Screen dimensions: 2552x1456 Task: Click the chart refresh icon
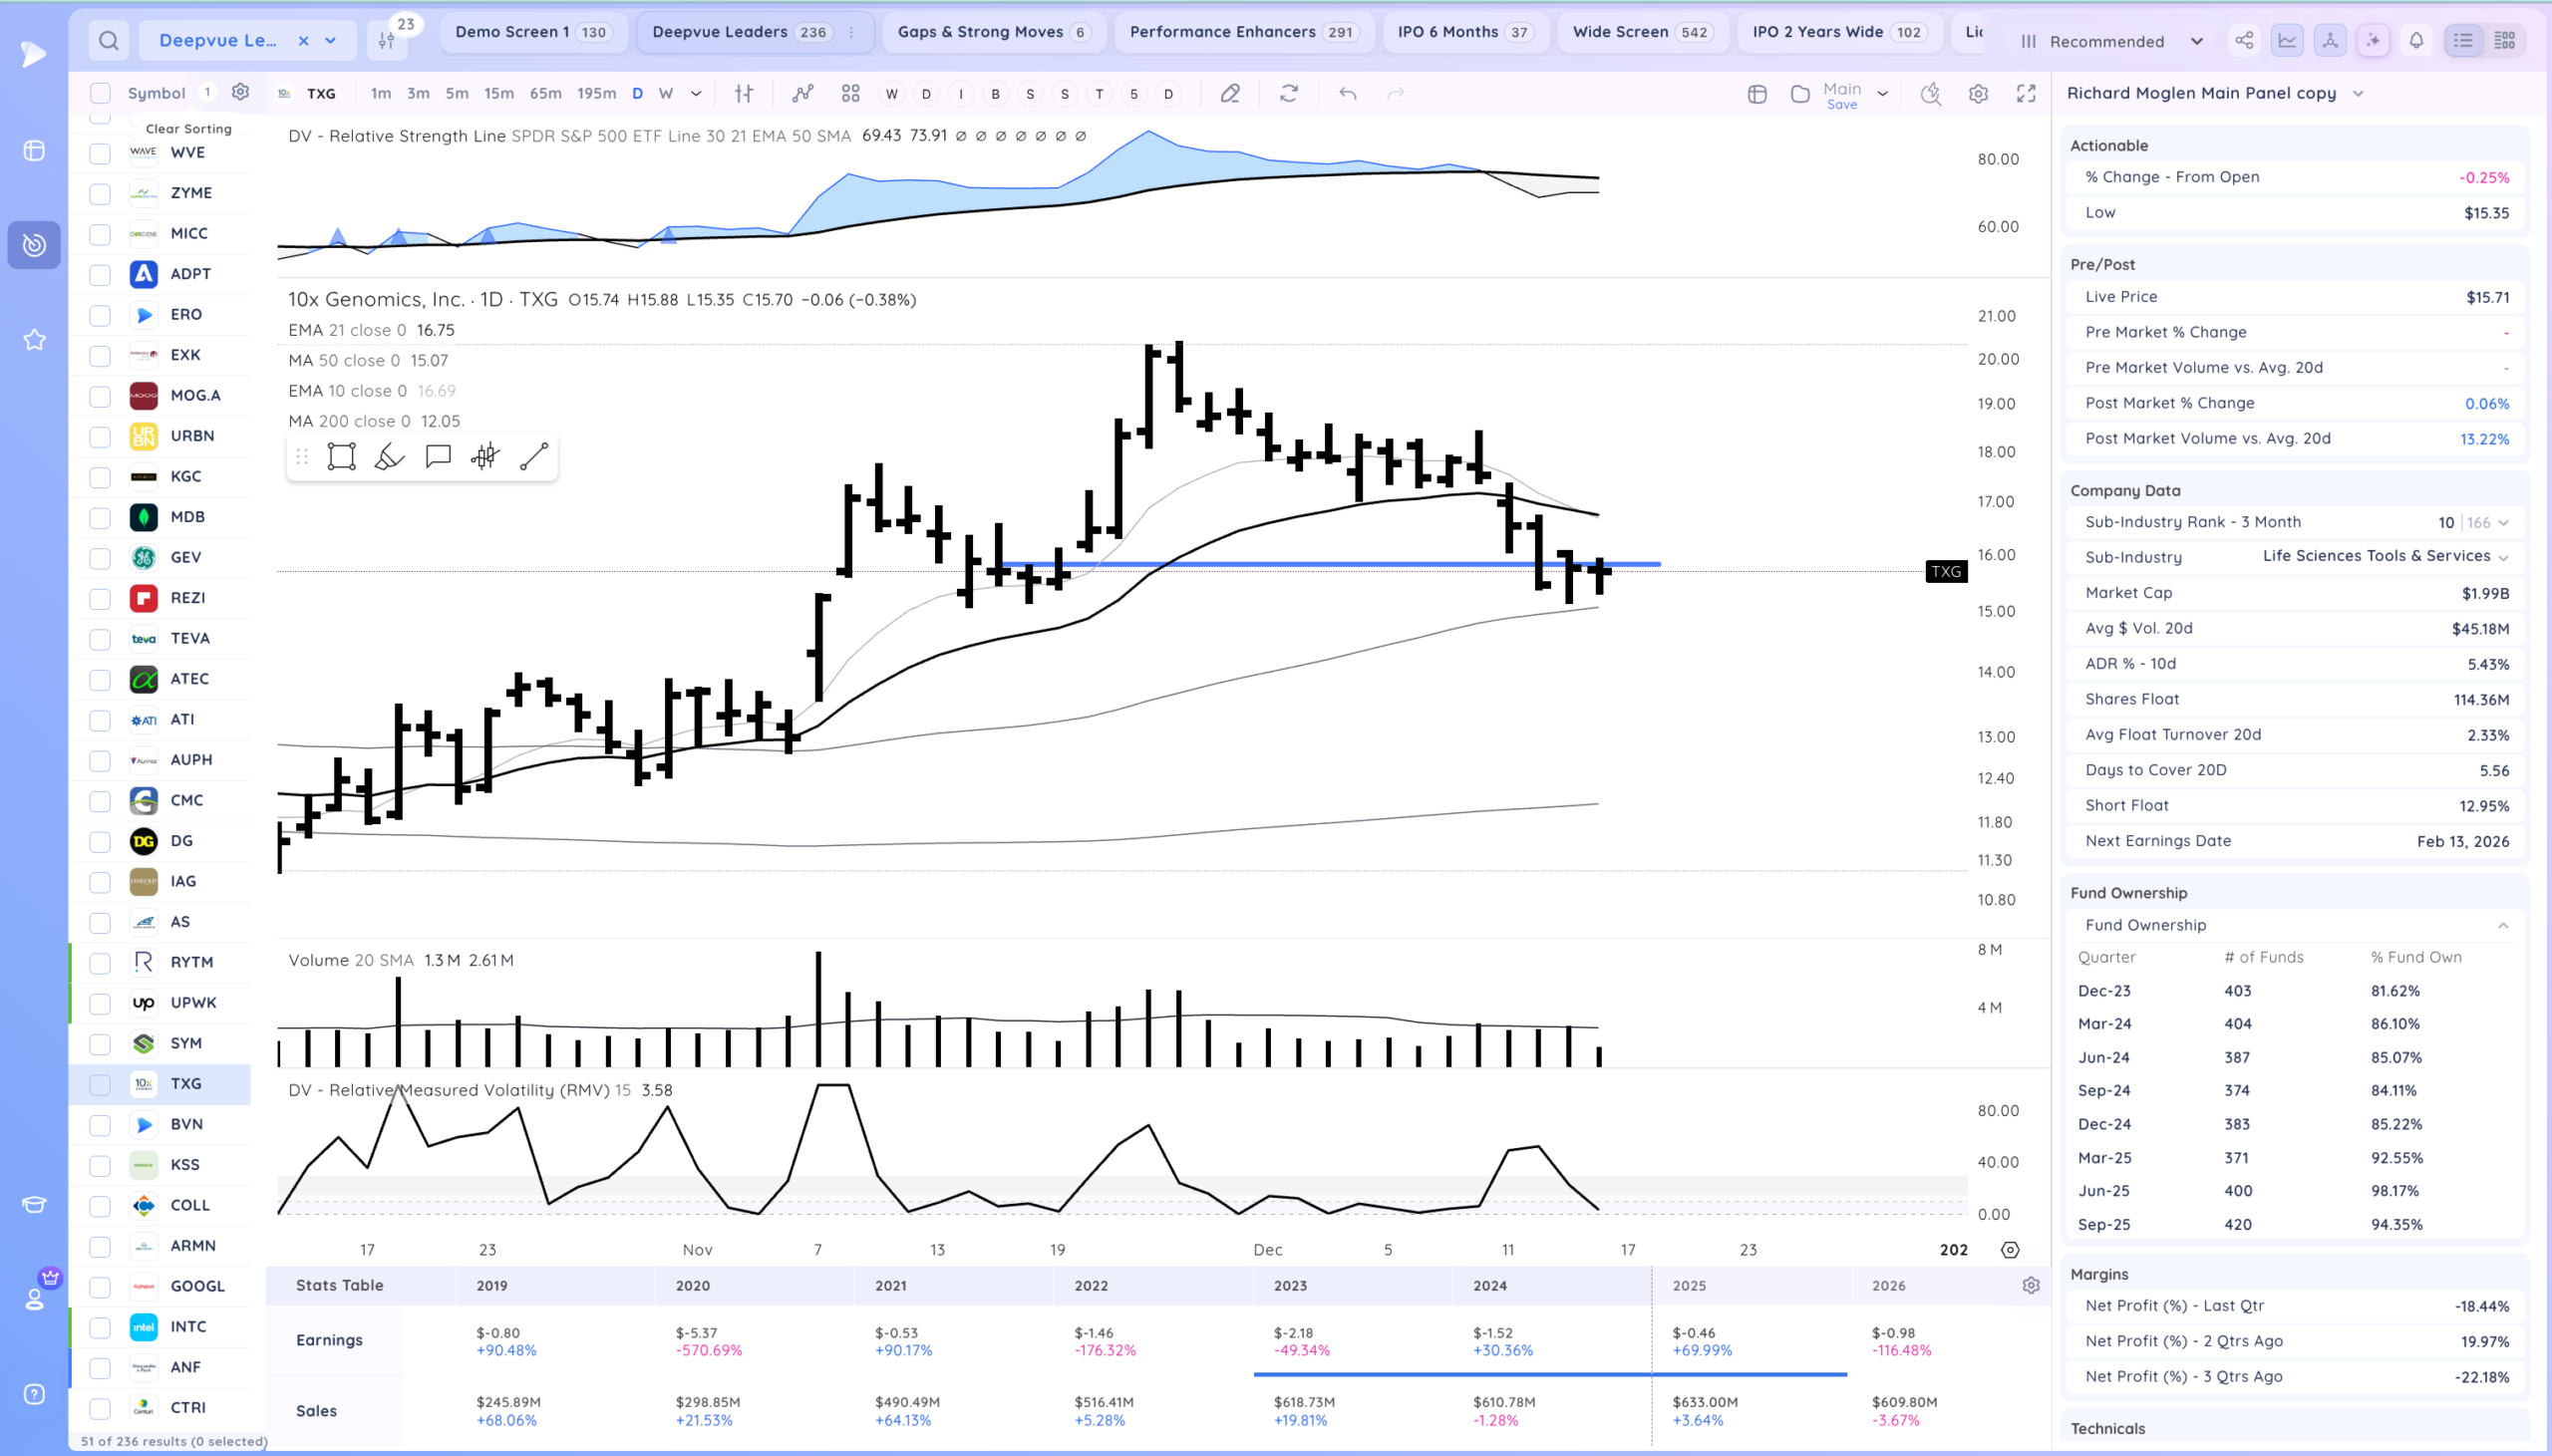pyautogui.click(x=1289, y=94)
